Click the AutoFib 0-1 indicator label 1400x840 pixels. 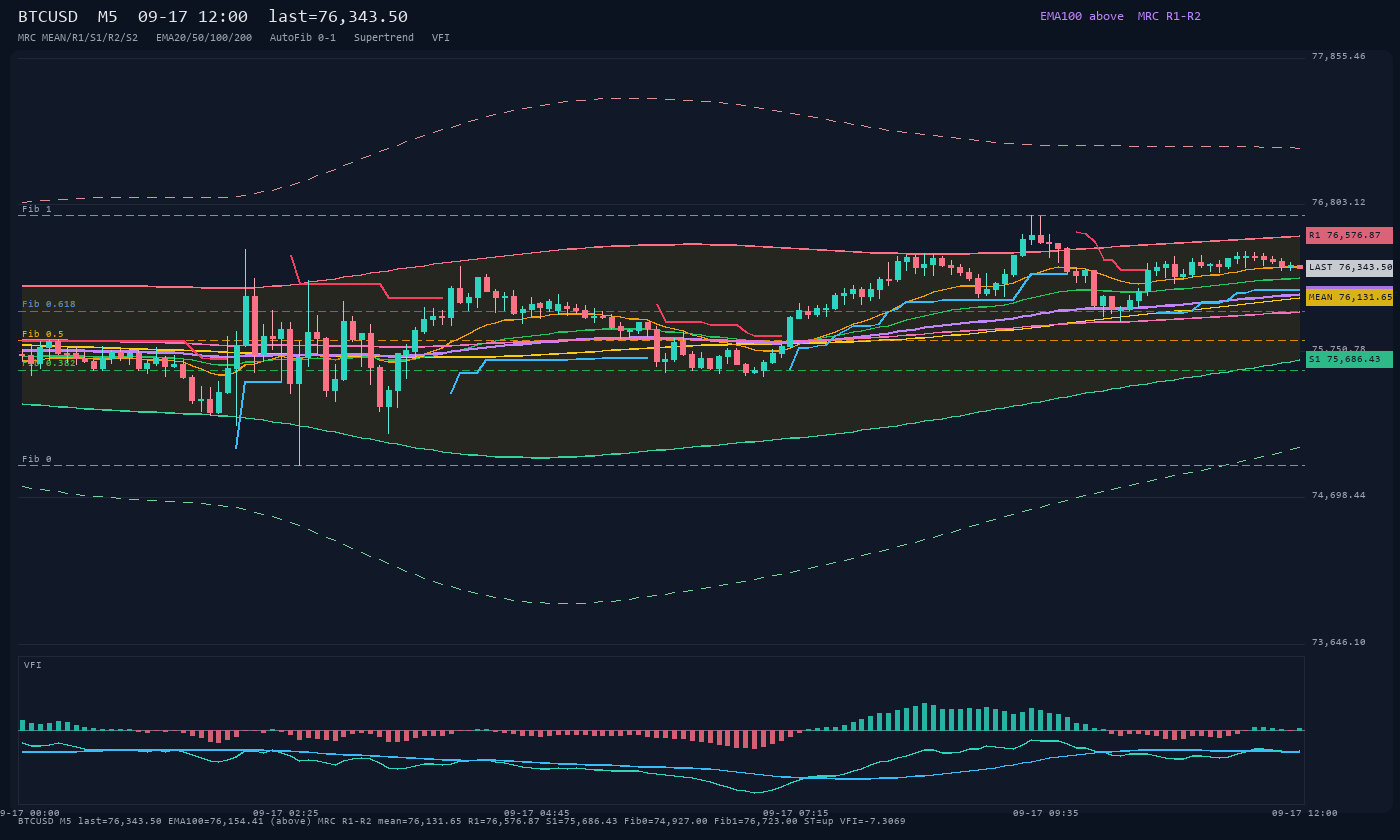click(x=303, y=37)
